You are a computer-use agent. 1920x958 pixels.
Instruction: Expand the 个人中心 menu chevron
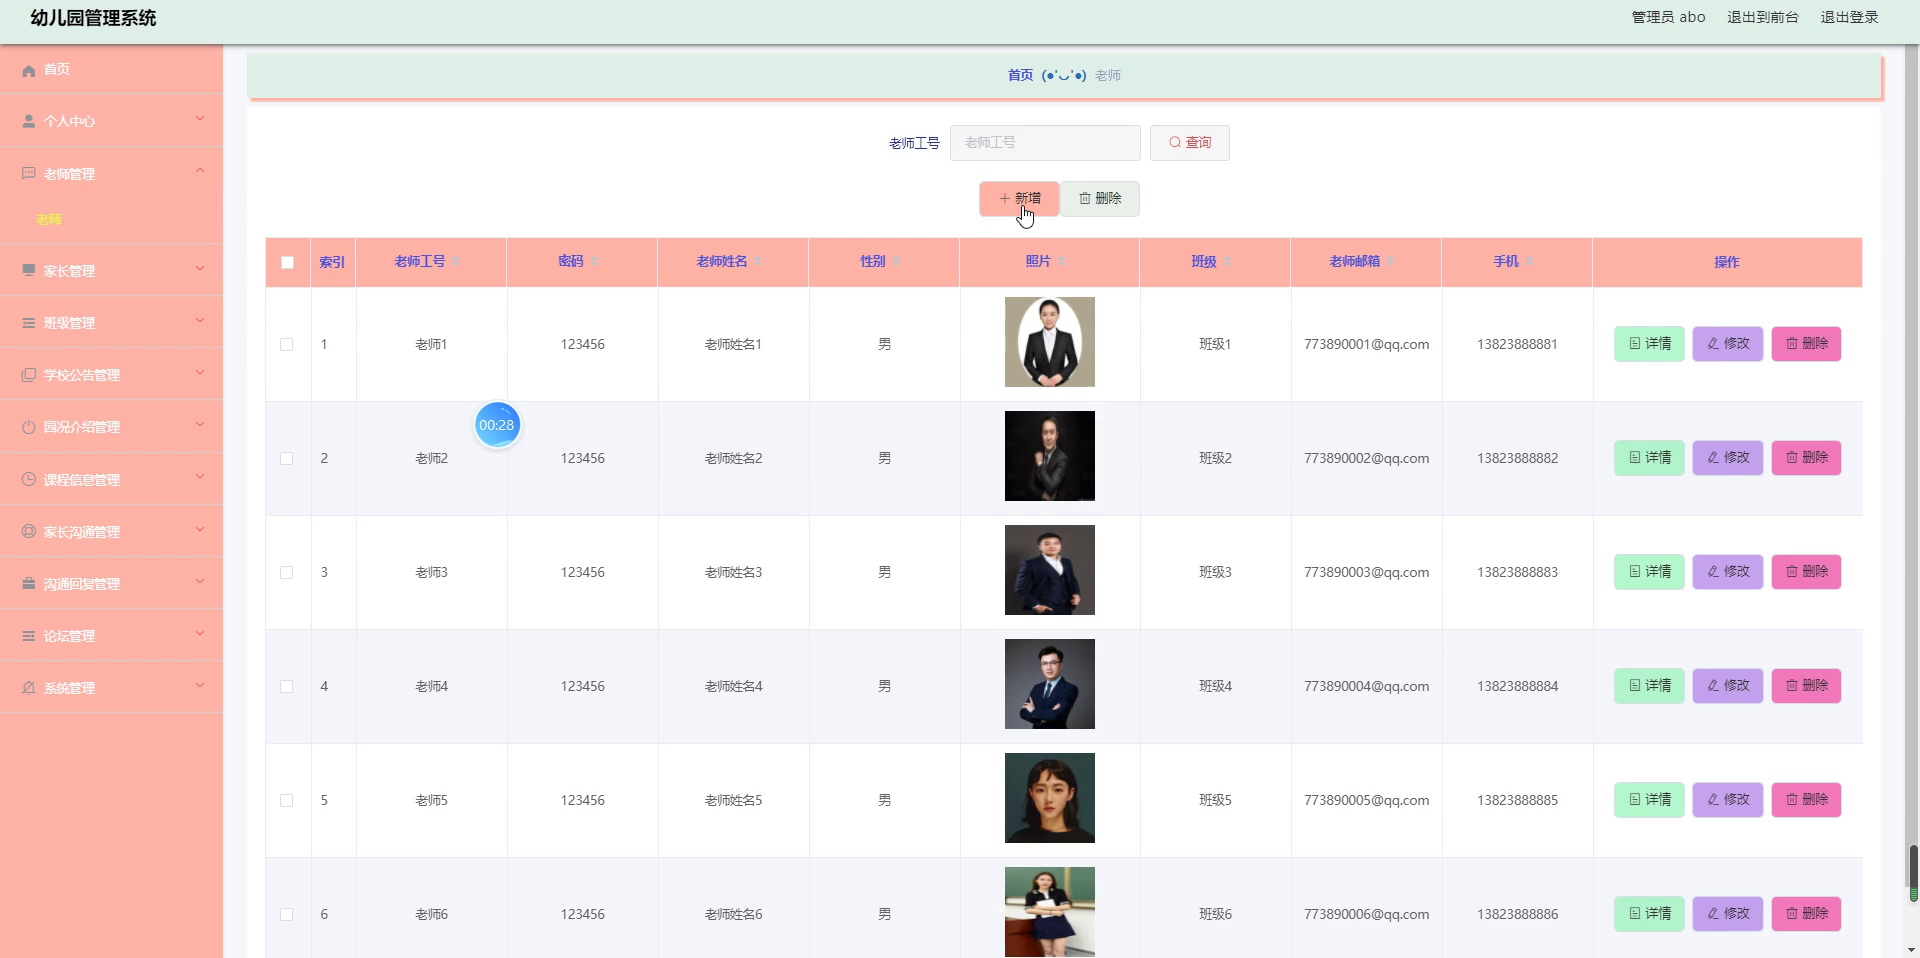coord(200,119)
